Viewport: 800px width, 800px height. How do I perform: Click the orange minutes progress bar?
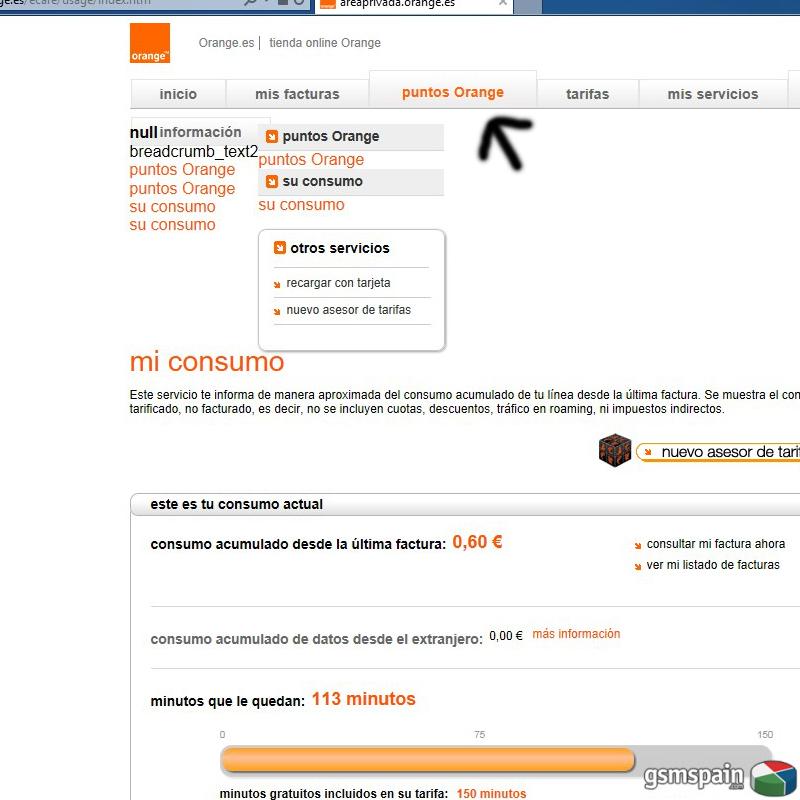[428, 760]
